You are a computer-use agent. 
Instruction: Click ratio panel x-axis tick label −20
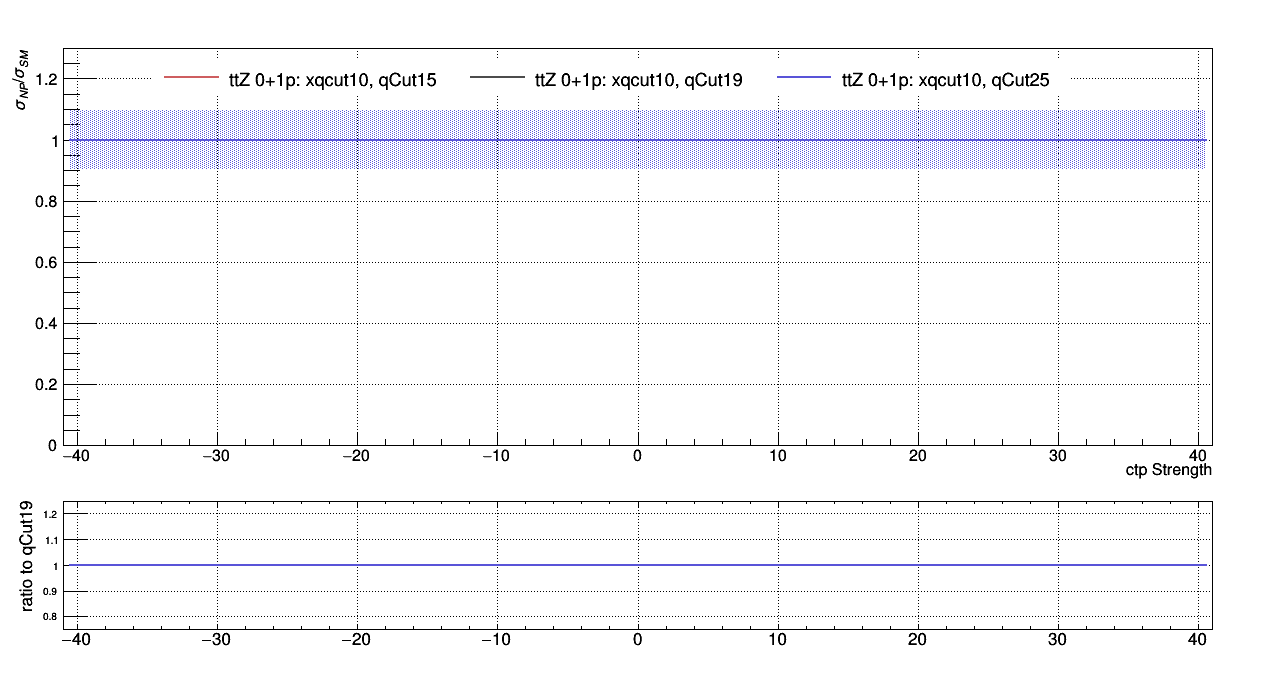pos(357,638)
